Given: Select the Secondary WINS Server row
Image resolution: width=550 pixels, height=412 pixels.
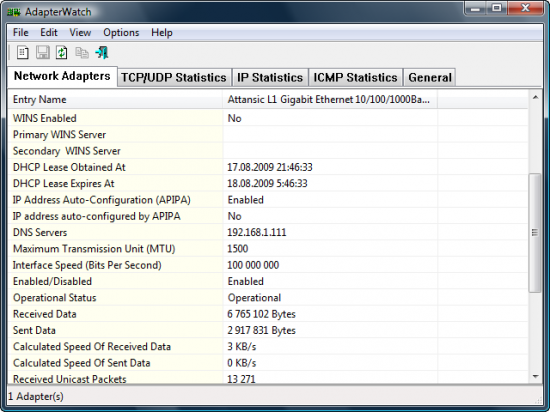Looking at the screenshot, I should point(268,151).
